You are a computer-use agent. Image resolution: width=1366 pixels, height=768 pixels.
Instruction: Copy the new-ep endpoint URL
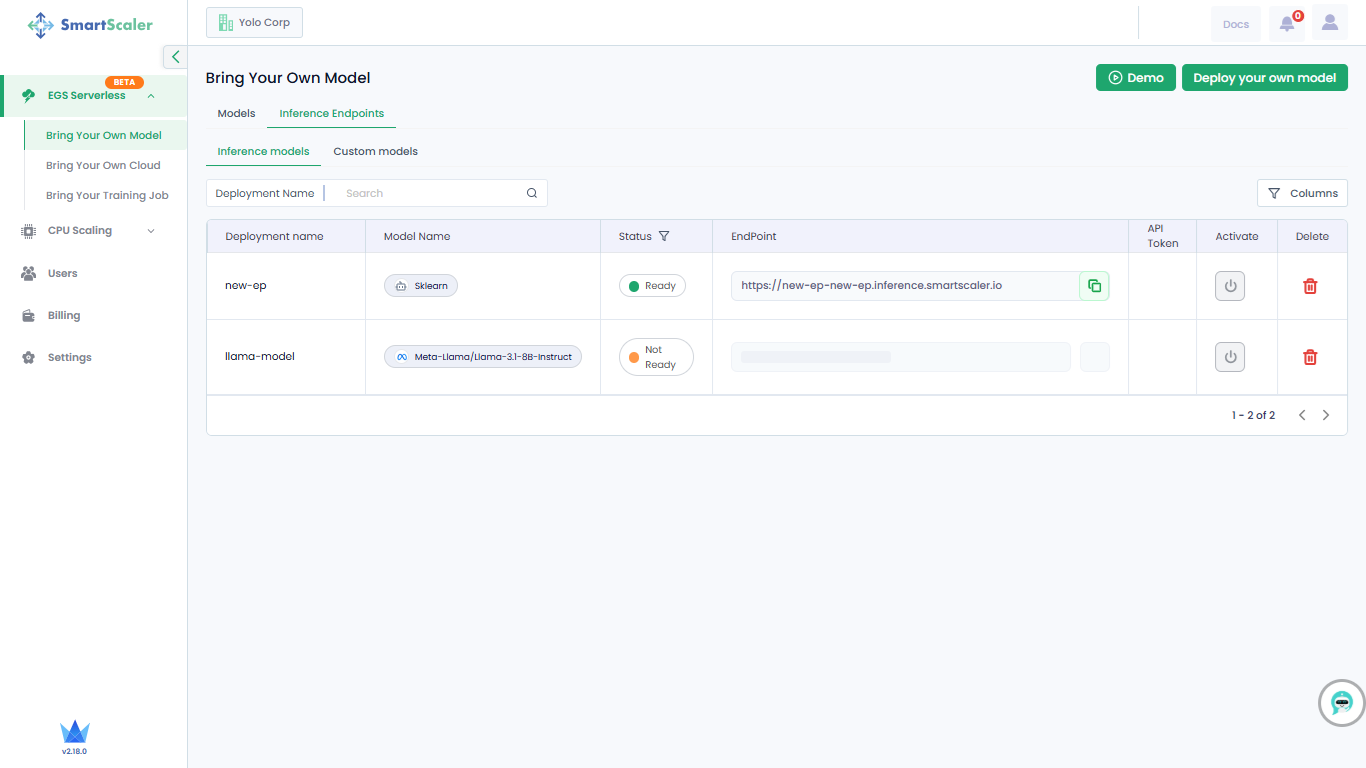1094,286
